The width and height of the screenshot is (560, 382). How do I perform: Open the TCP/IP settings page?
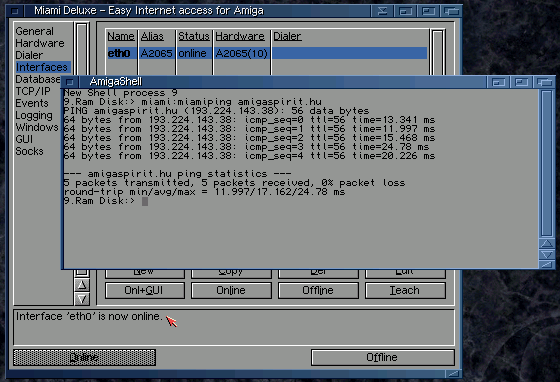(33, 91)
